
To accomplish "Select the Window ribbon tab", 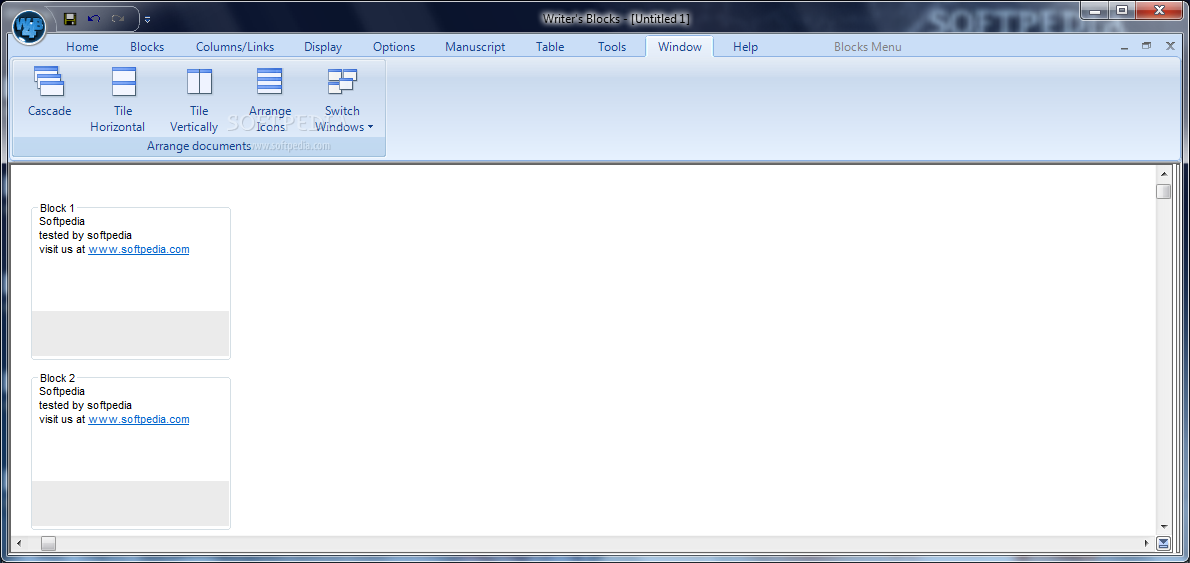I will click(x=680, y=47).
